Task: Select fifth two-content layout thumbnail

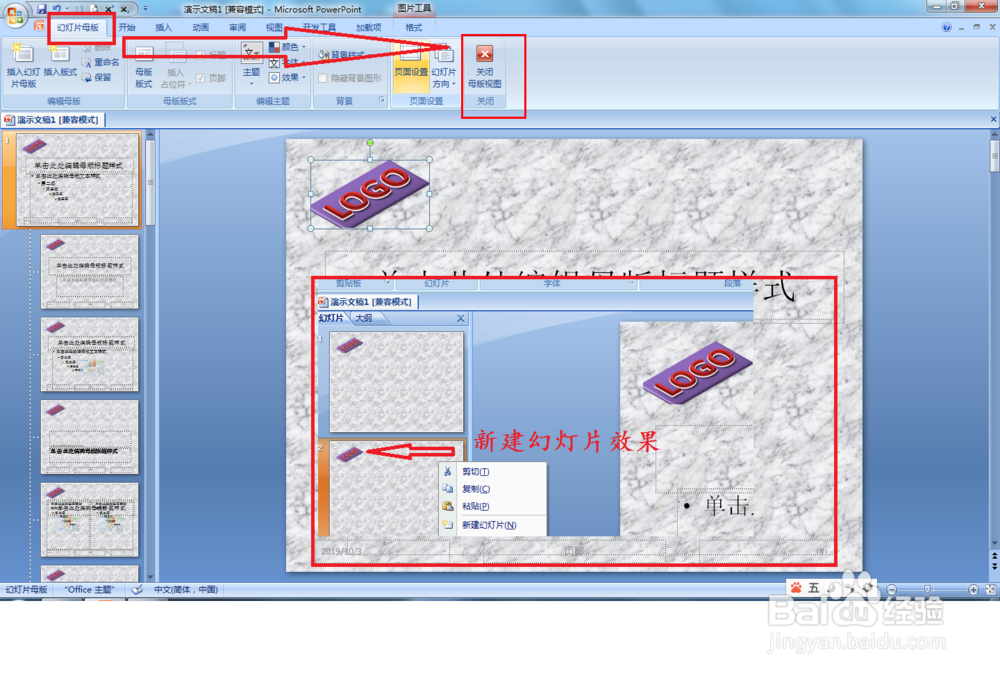Action: 89,519
